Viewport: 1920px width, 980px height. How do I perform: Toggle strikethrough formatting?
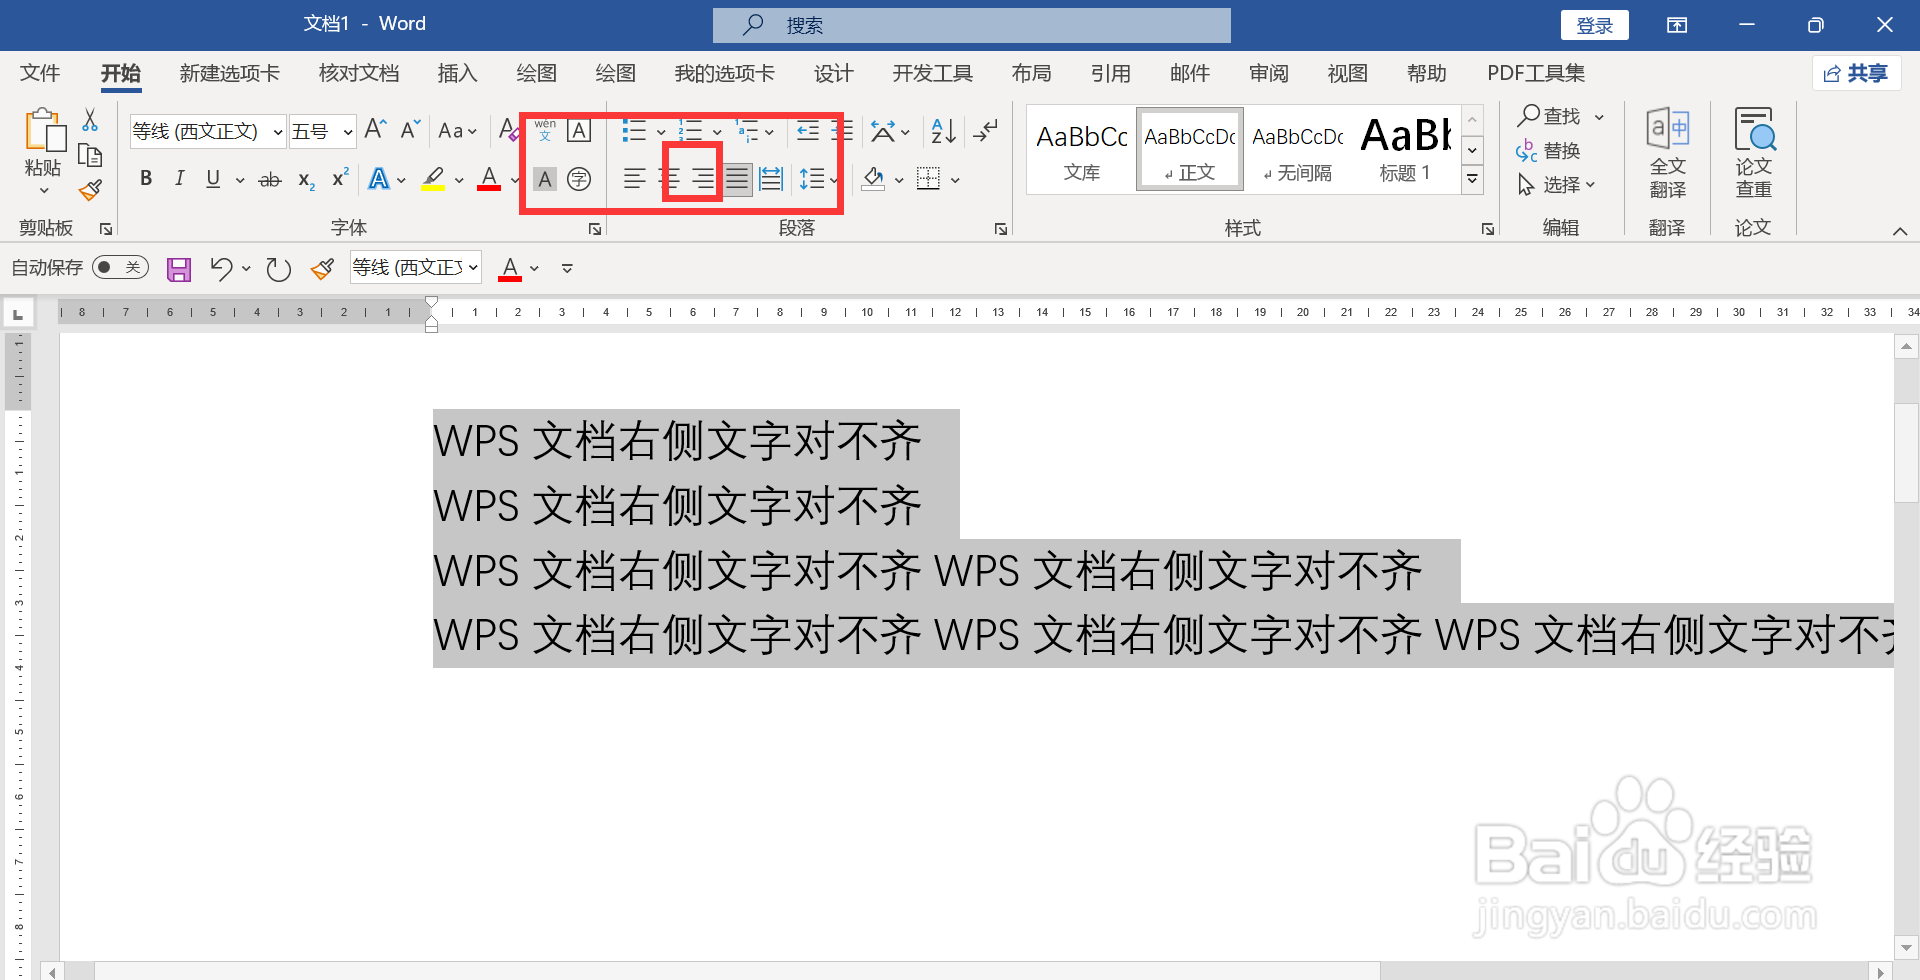[x=270, y=180]
